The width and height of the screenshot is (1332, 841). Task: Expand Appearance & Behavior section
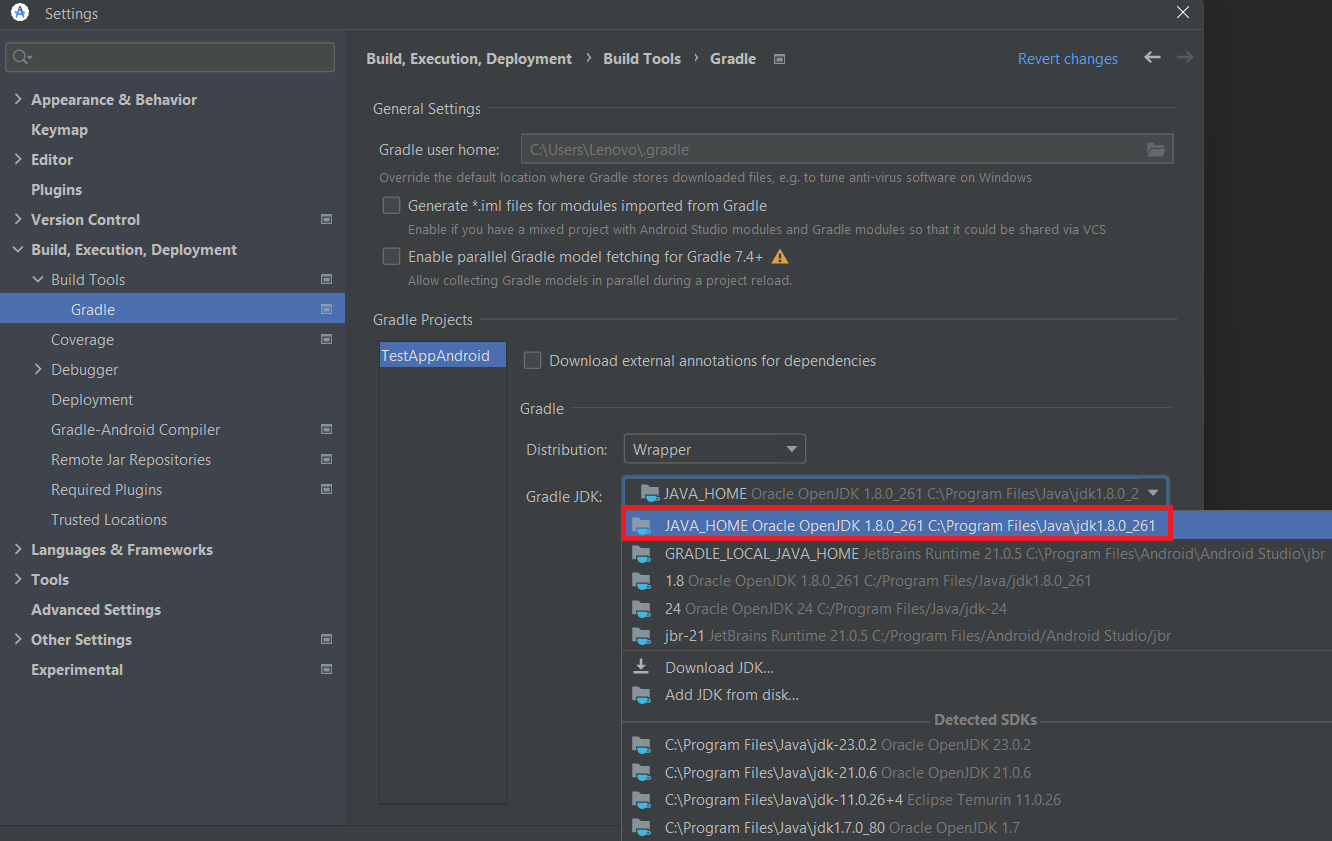pyautogui.click(x=18, y=99)
